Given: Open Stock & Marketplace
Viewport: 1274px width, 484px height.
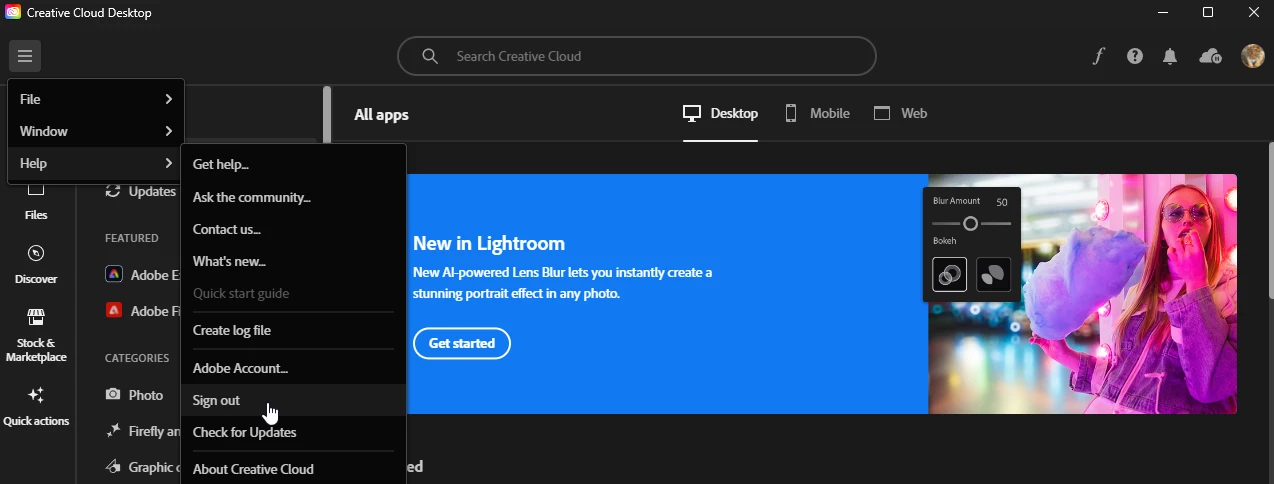Looking at the screenshot, I should tap(36, 335).
